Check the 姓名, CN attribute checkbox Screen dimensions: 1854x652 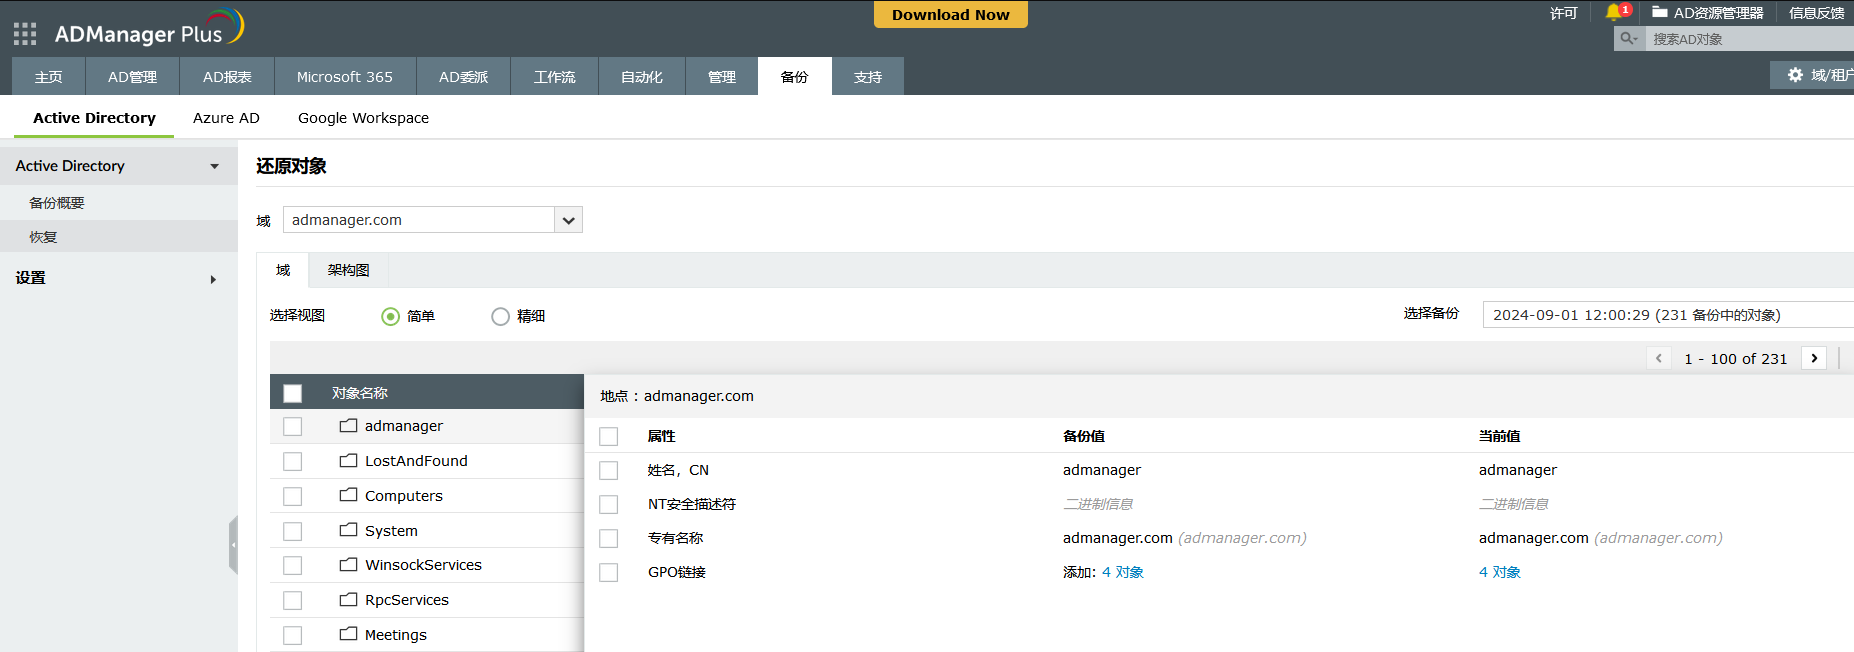tap(609, 470)
